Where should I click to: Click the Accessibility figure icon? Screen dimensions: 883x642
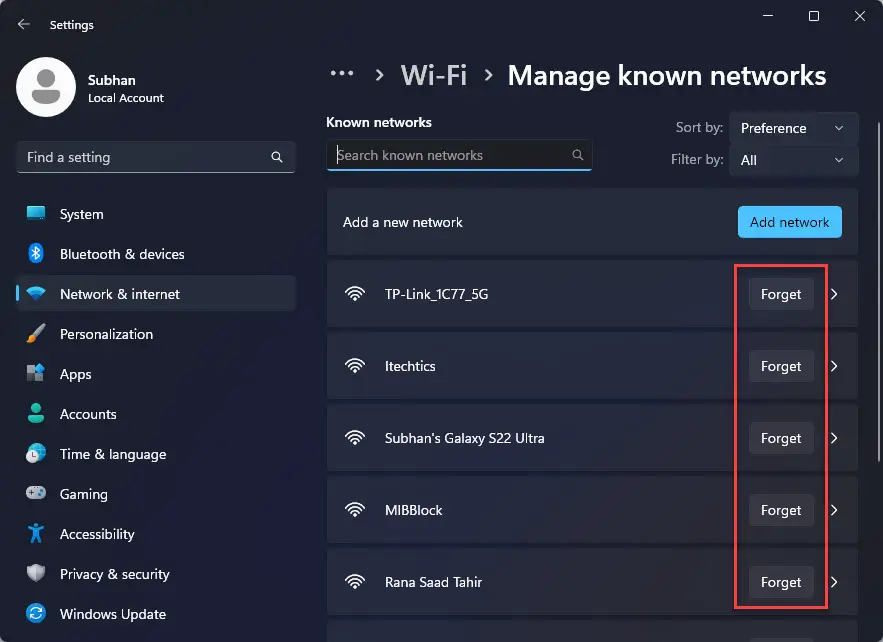point(36,533)
